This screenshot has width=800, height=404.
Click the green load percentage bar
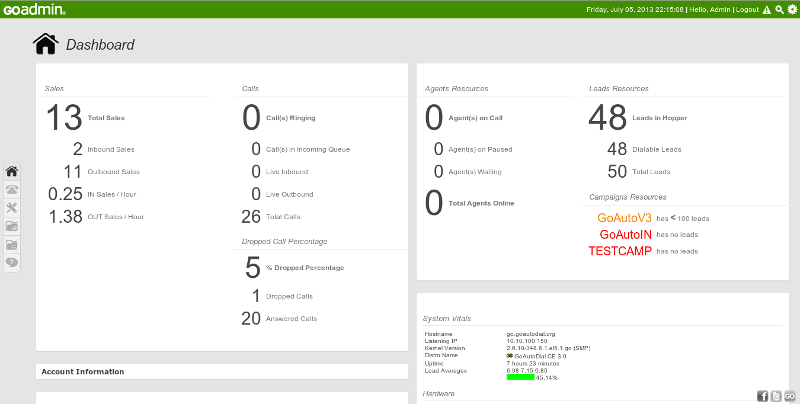pyautogui.click(x=520, y=377)
